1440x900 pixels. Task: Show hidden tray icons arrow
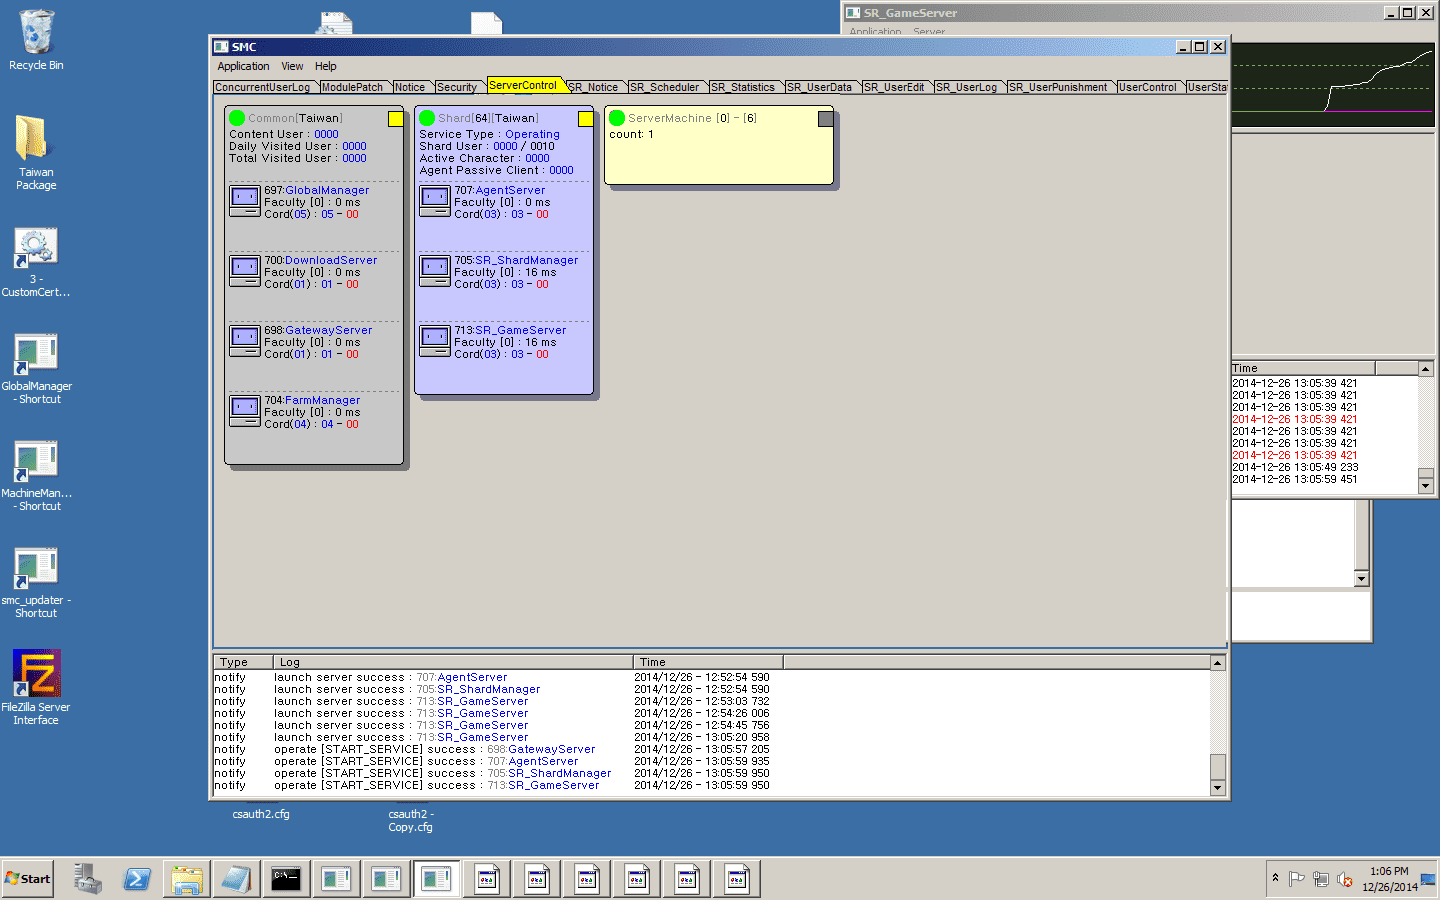click(x=1275, y=878)
